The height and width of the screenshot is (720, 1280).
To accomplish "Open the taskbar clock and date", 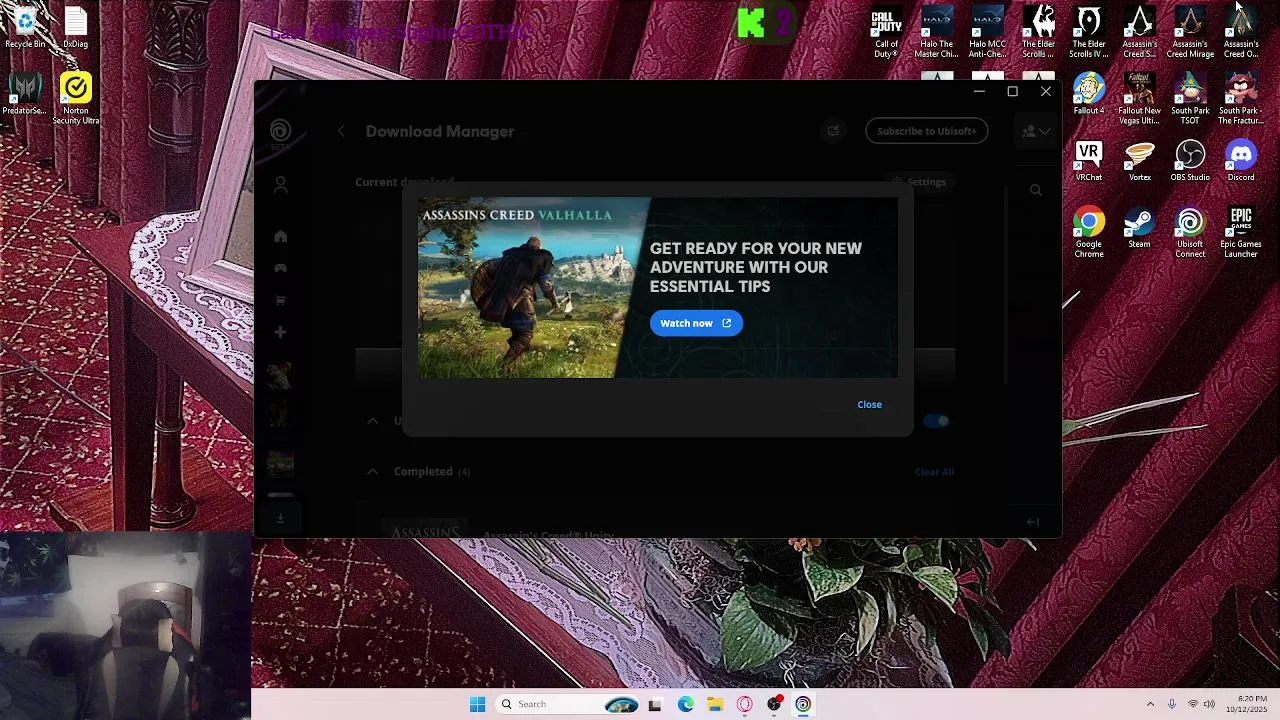I will click(x=1252, y=704).
